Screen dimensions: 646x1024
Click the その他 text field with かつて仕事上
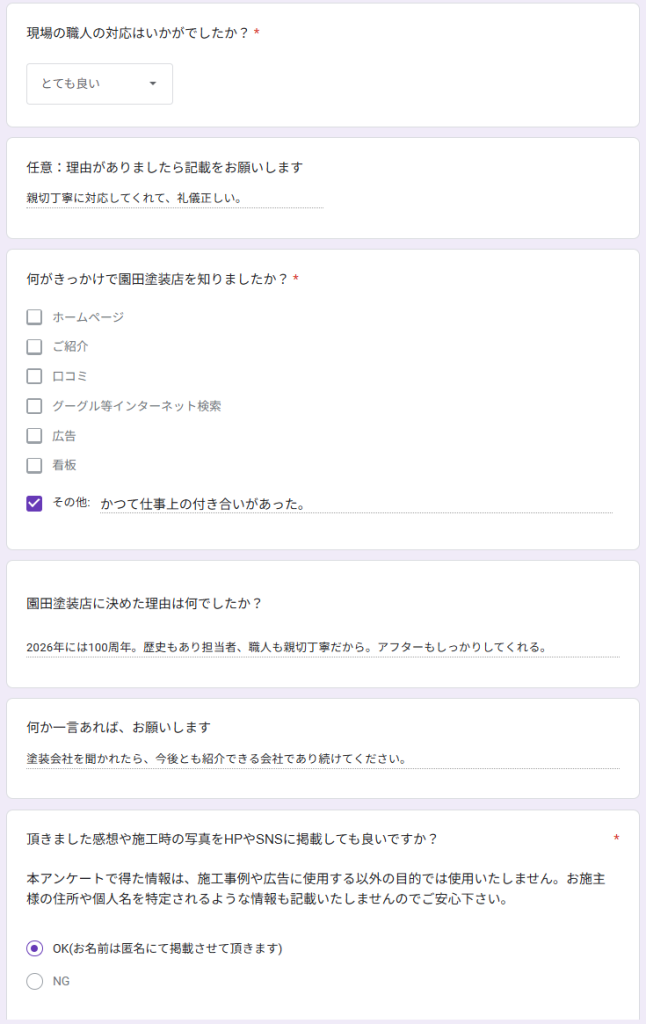click(x=355, y=504)
